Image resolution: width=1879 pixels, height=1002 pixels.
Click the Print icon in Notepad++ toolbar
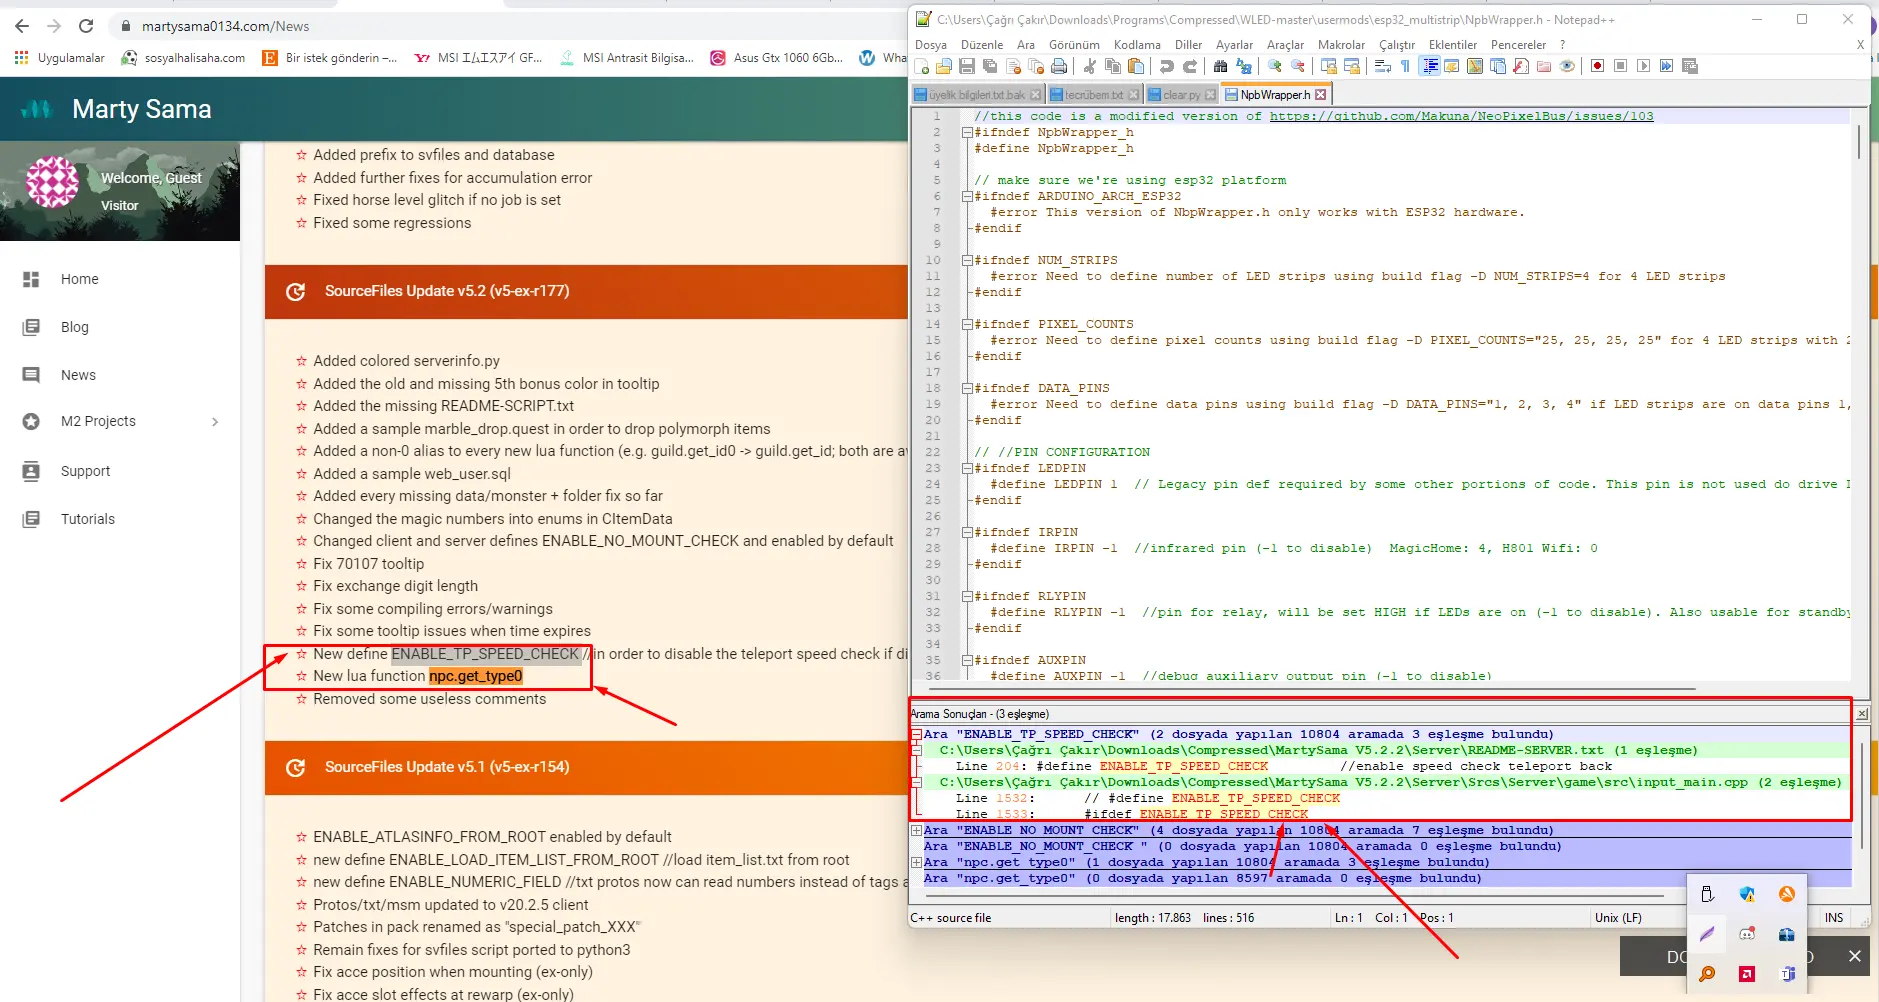[1059, 66]
